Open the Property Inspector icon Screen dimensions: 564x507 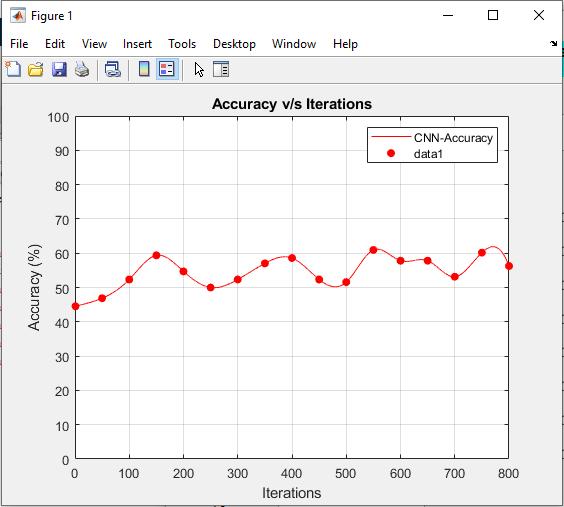tap(221, 69)
